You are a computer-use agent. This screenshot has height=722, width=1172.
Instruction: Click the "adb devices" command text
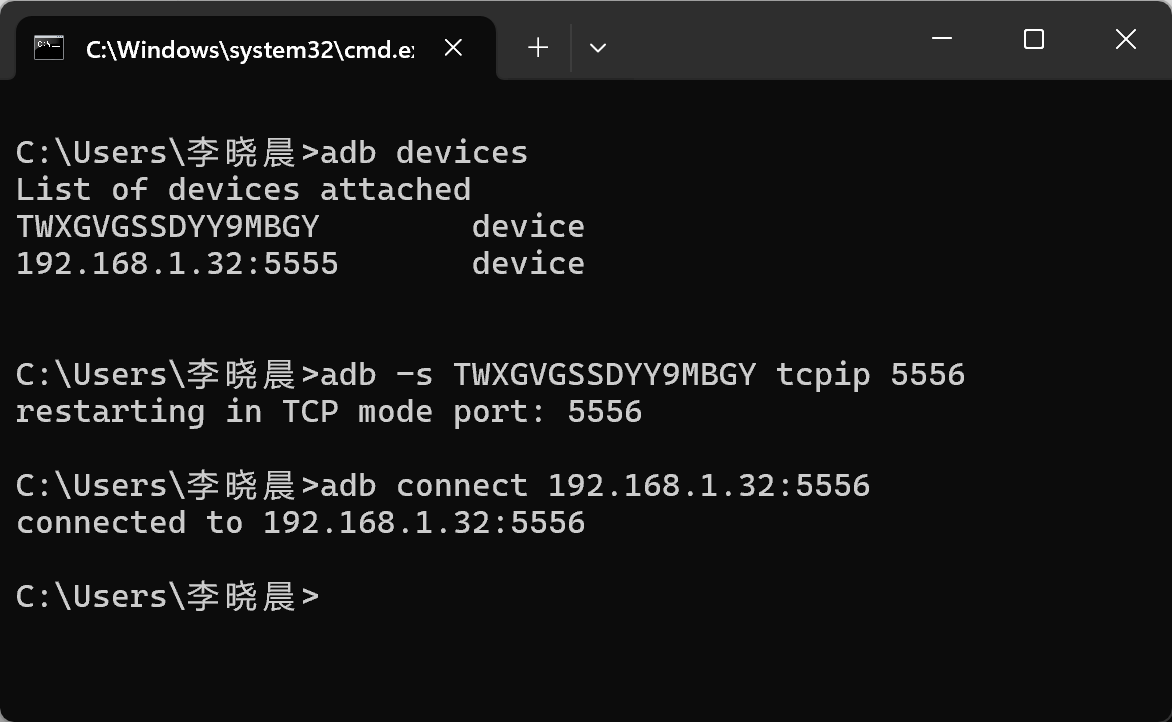pyautogui.click(x=423, y=152)
